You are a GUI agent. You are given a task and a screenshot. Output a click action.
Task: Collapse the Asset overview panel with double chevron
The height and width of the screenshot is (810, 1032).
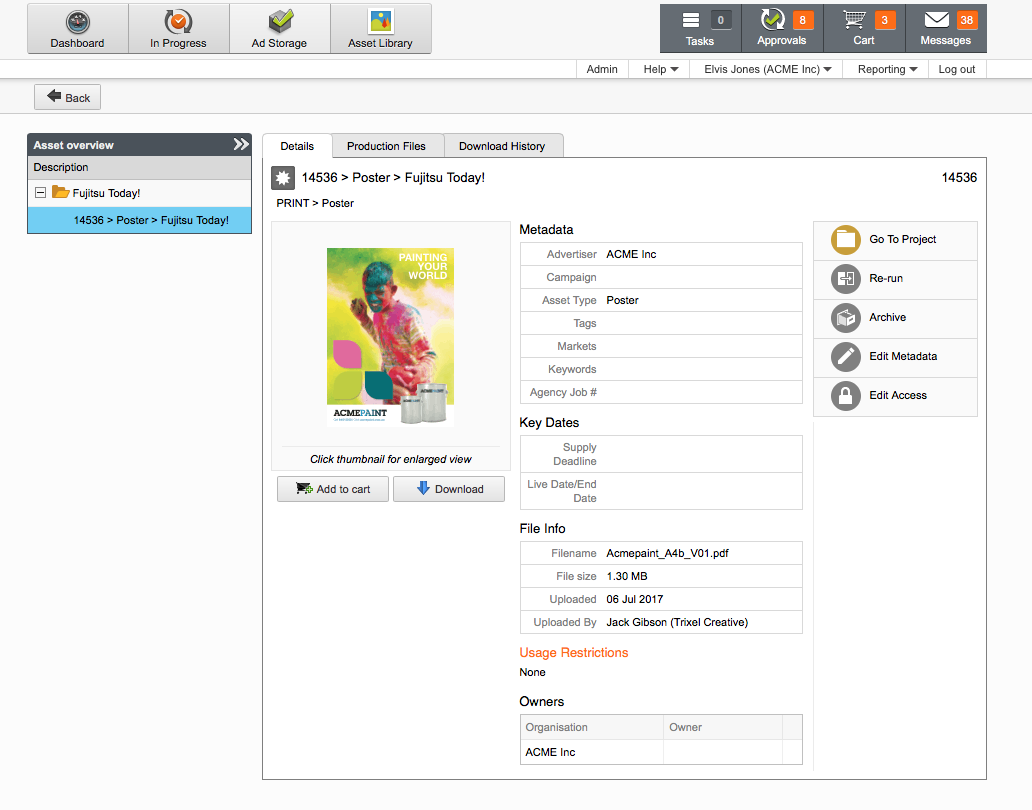click(x=241, y=144)
